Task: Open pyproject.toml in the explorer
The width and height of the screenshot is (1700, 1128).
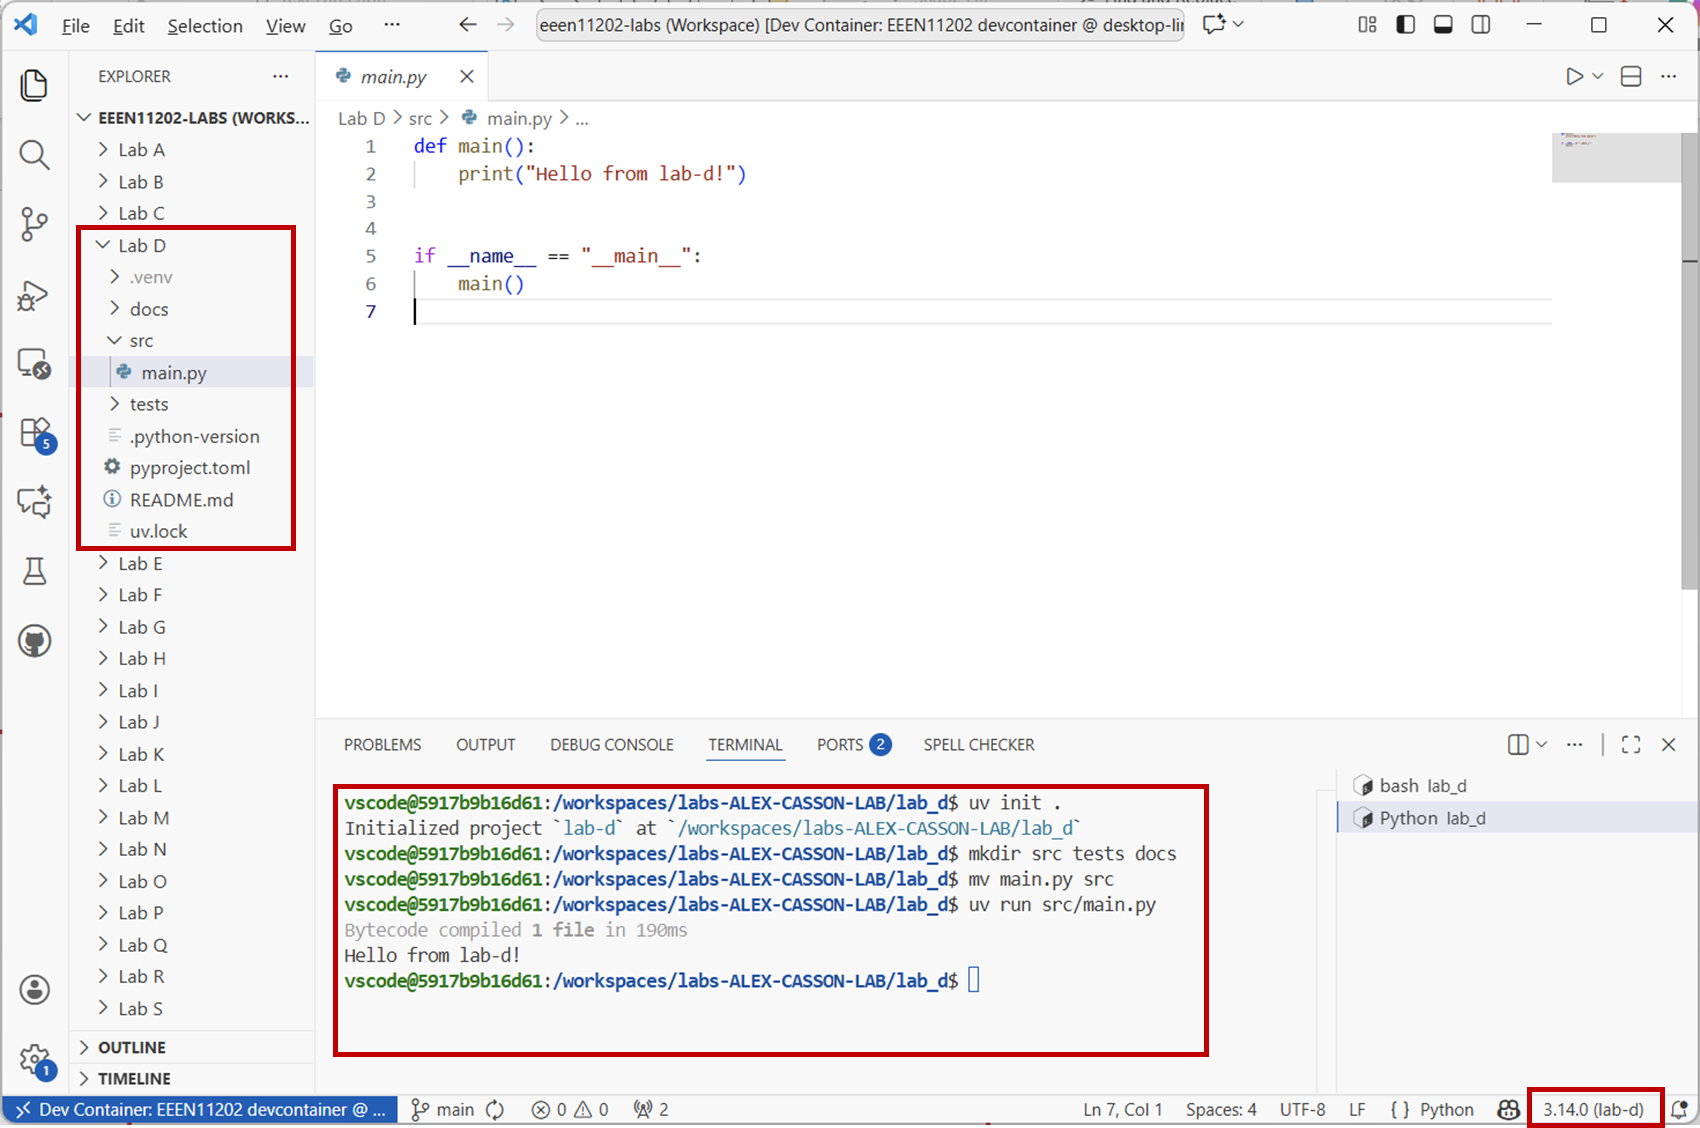Action: [189, 468]
